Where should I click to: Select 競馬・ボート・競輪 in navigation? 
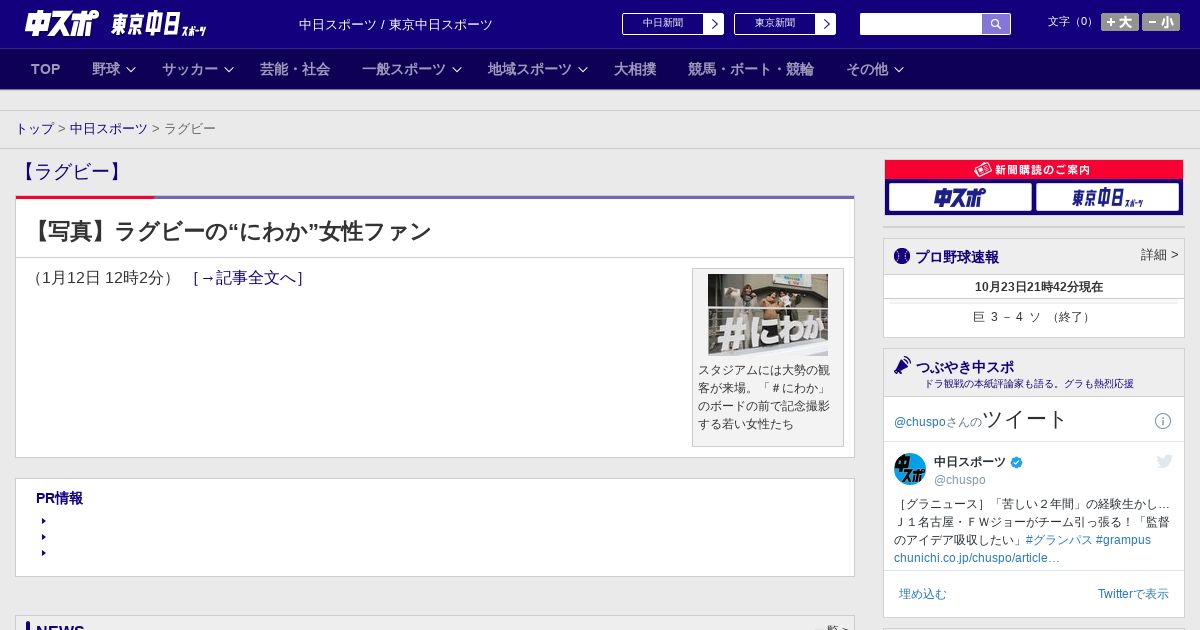click(751, 69)
